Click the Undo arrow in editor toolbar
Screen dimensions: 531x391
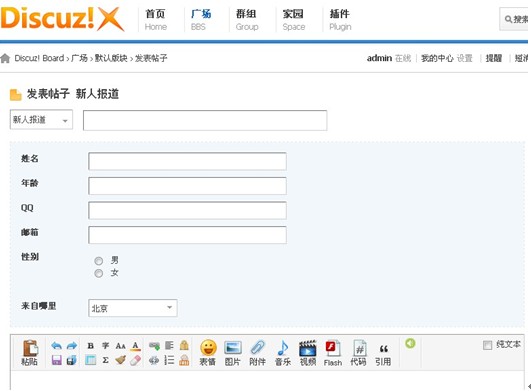[57, 346]
